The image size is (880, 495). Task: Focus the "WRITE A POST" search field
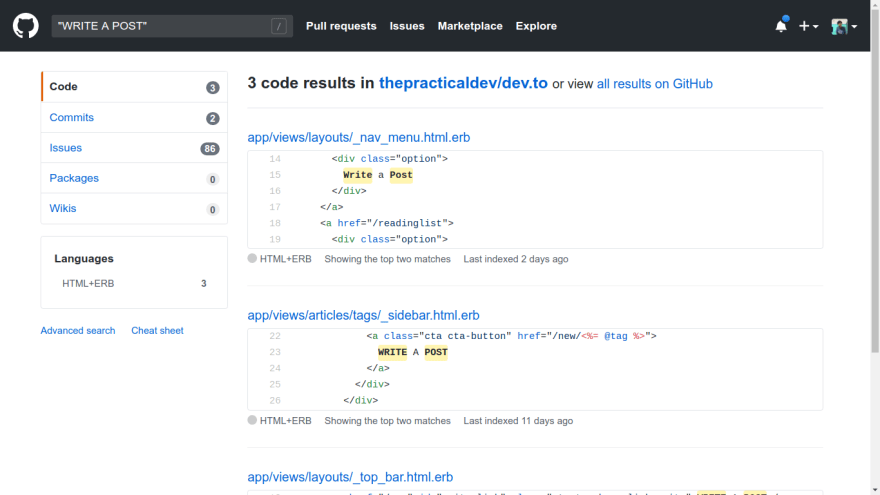[172, 26]
